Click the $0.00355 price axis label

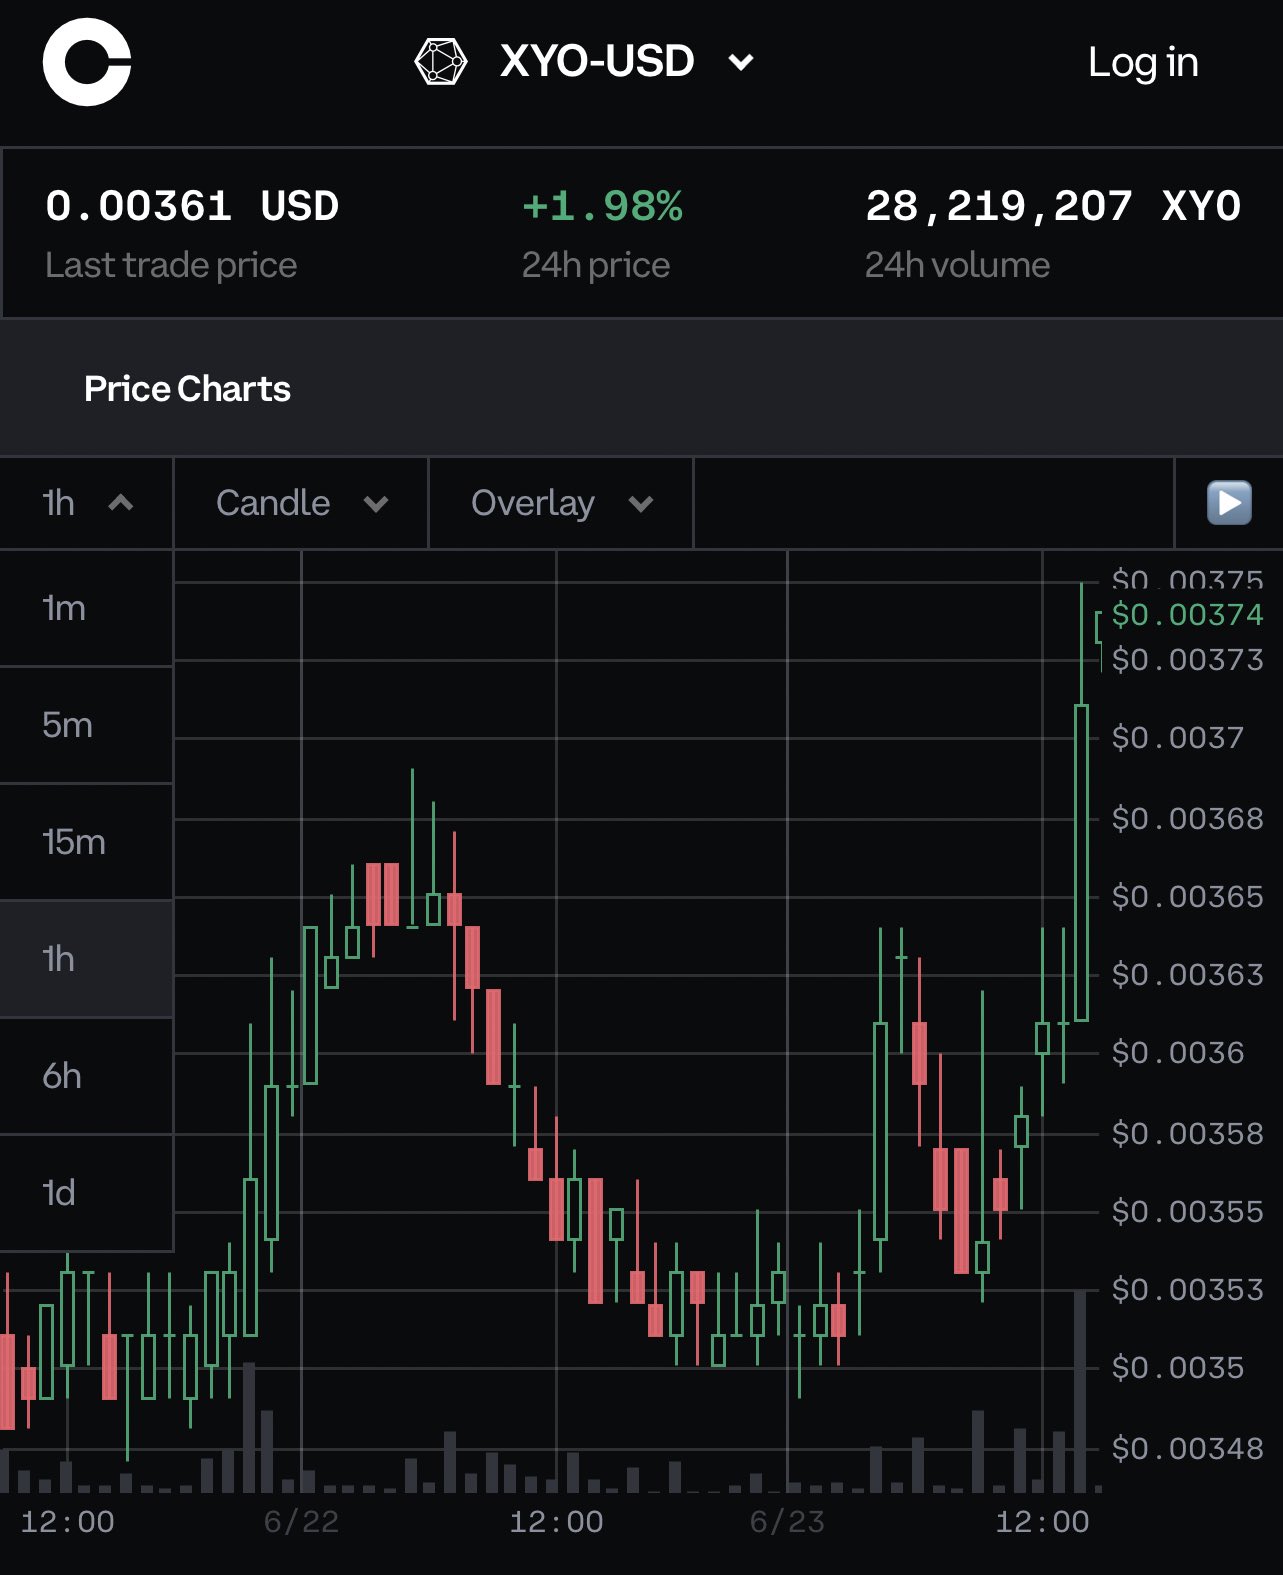click(x=1187, y=1212)
